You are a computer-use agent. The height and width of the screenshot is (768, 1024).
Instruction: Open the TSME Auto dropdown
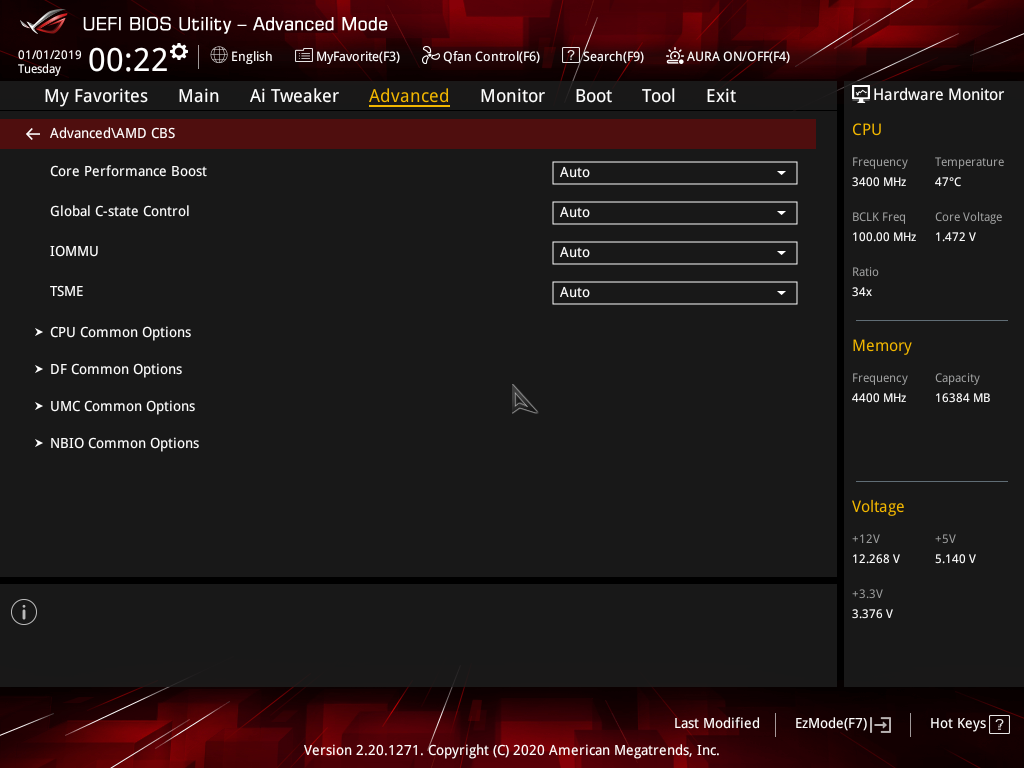[x=675, y=293]
